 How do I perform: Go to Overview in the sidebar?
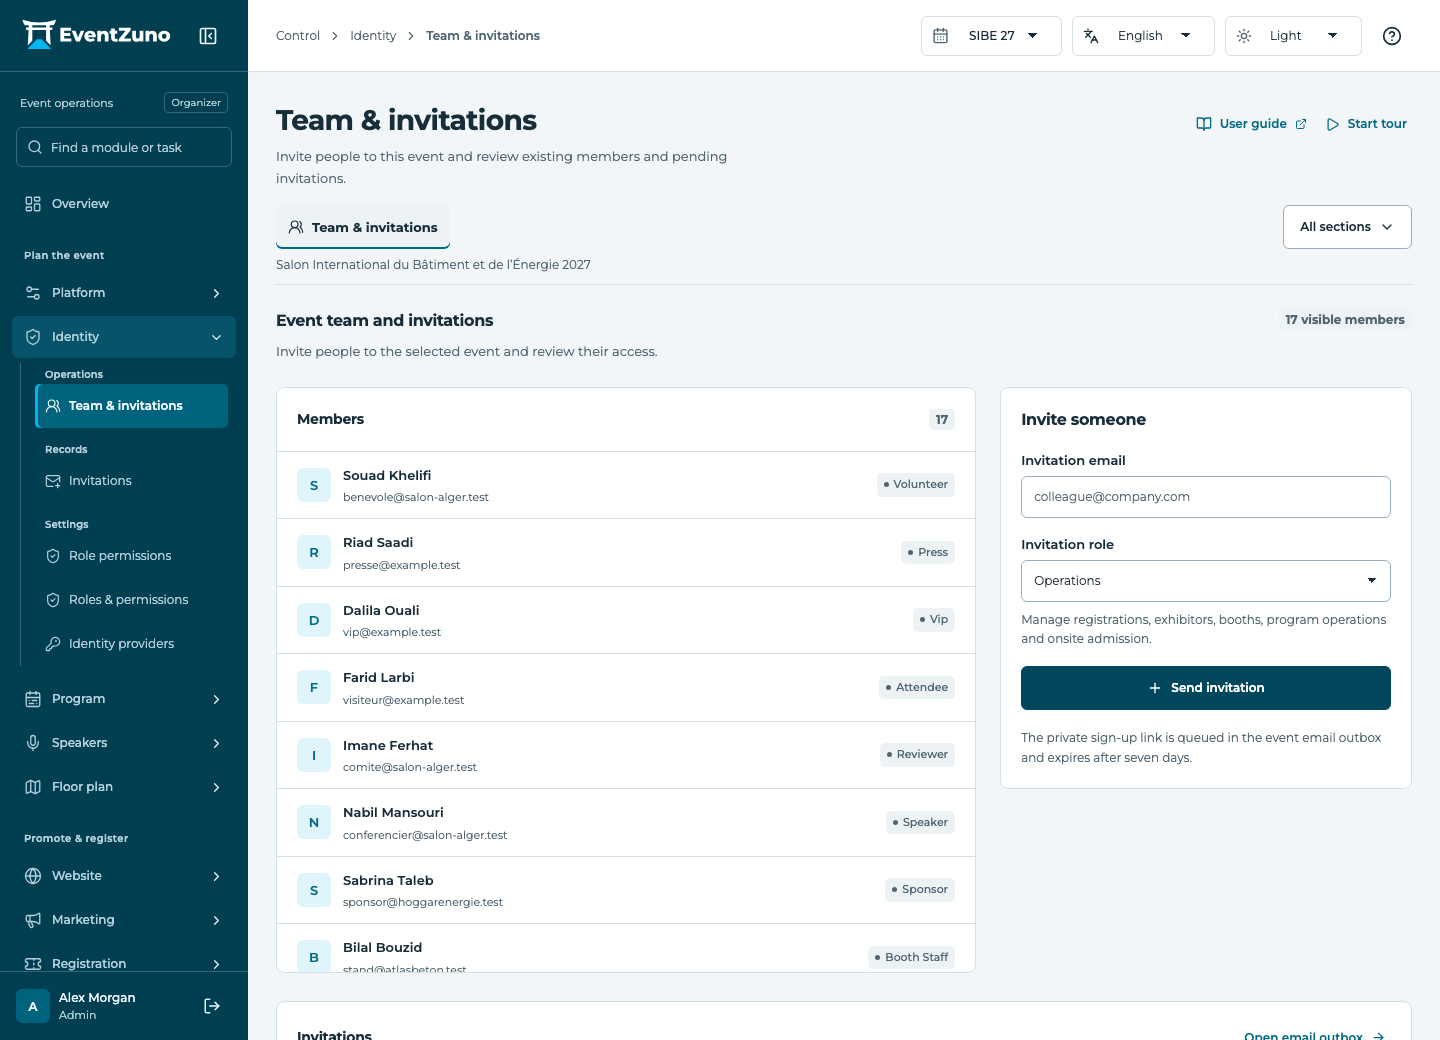[x=124, y=204]
